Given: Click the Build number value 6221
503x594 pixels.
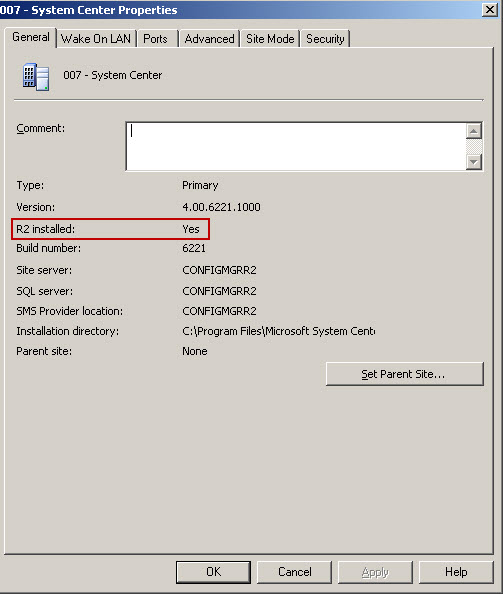Looking at the screenshot, I should [194, 248].
